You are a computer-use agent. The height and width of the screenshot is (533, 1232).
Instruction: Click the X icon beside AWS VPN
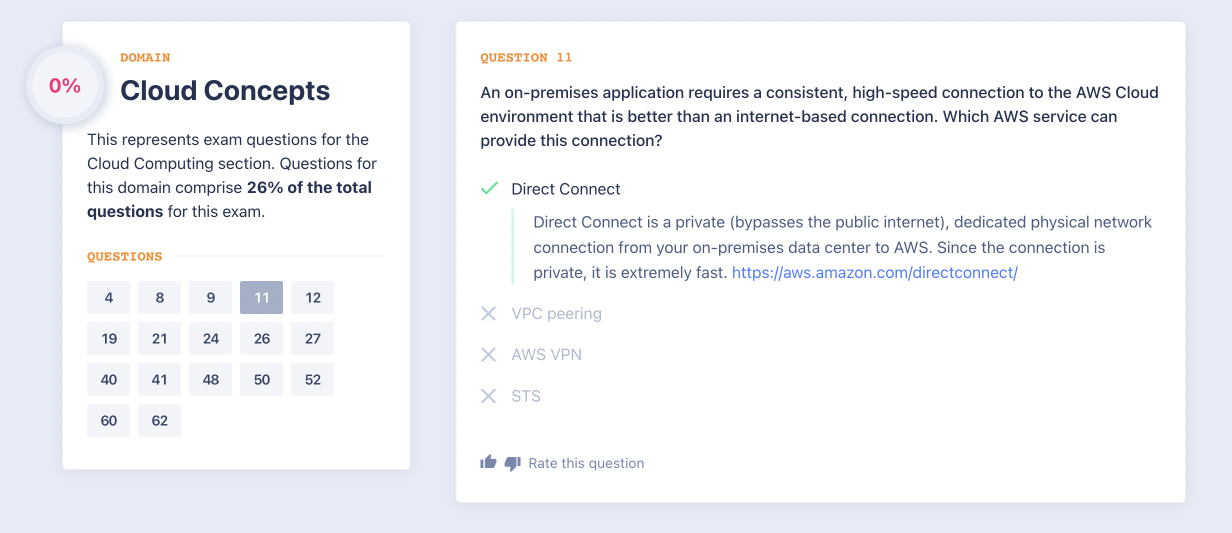click(488, 355)
